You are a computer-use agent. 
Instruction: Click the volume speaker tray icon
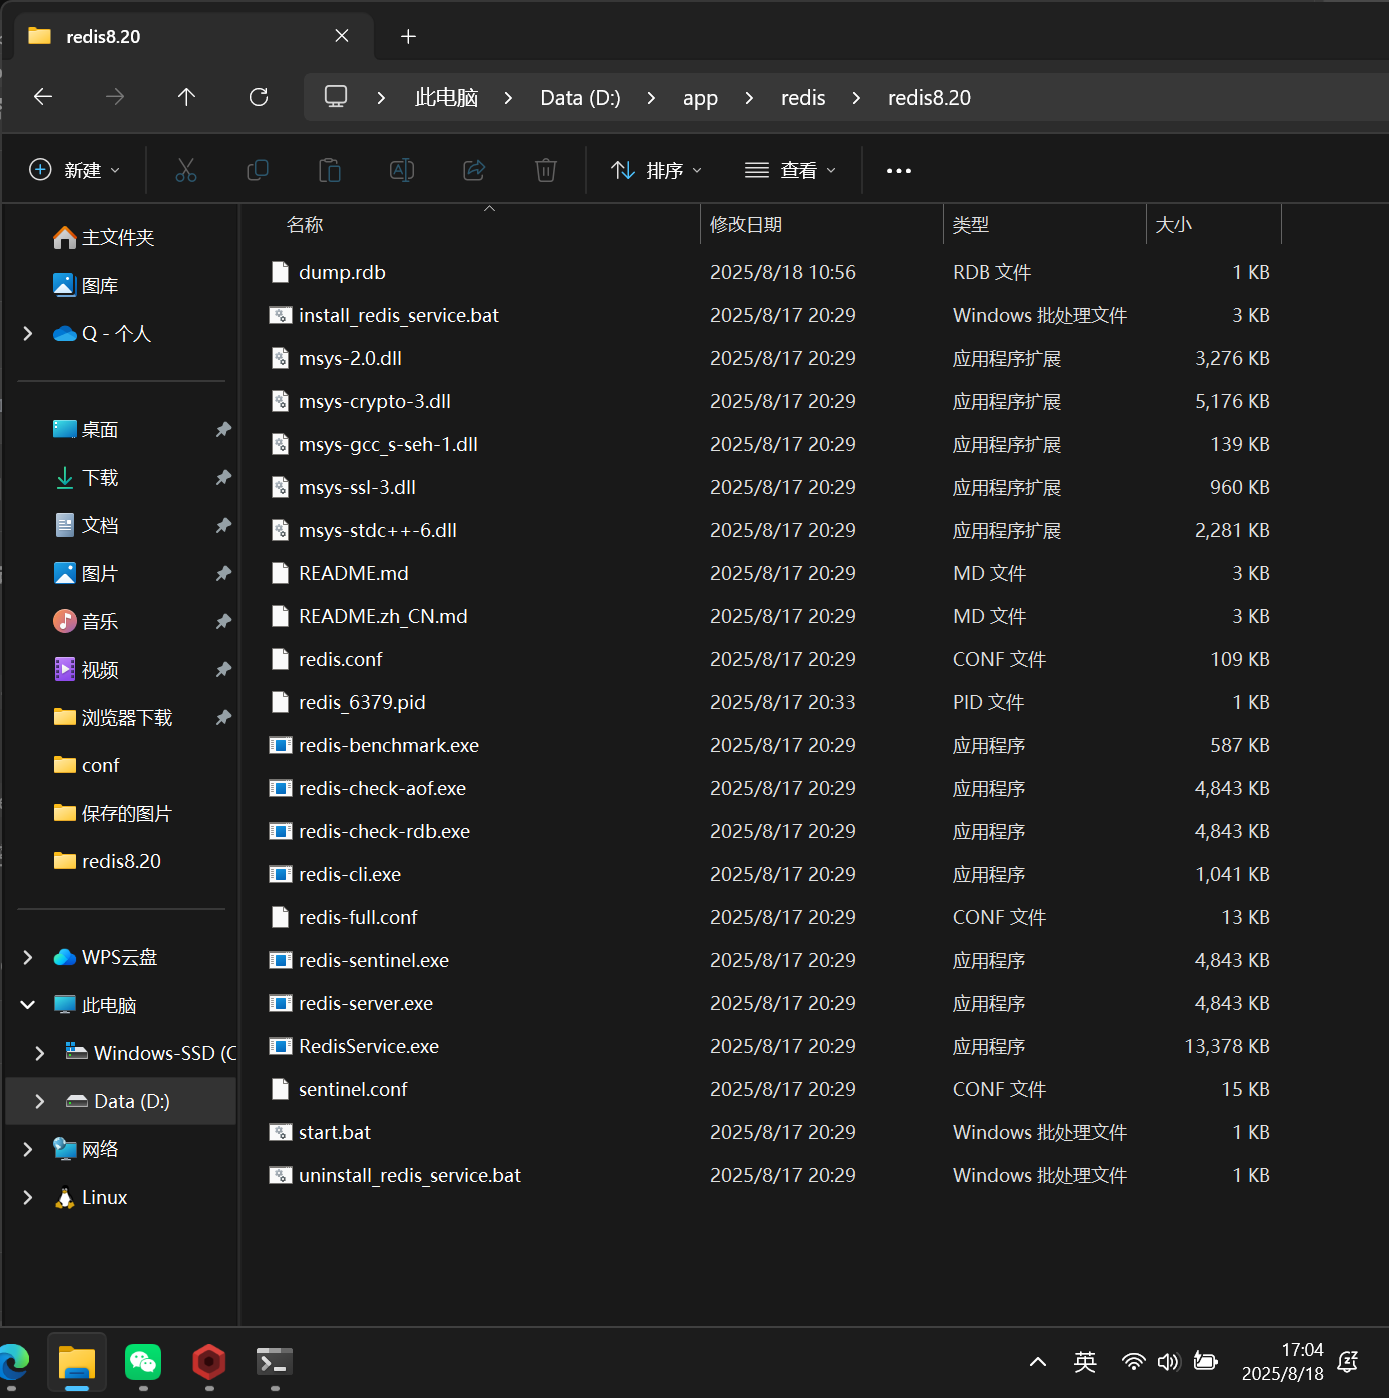tap(1168, 1362)
